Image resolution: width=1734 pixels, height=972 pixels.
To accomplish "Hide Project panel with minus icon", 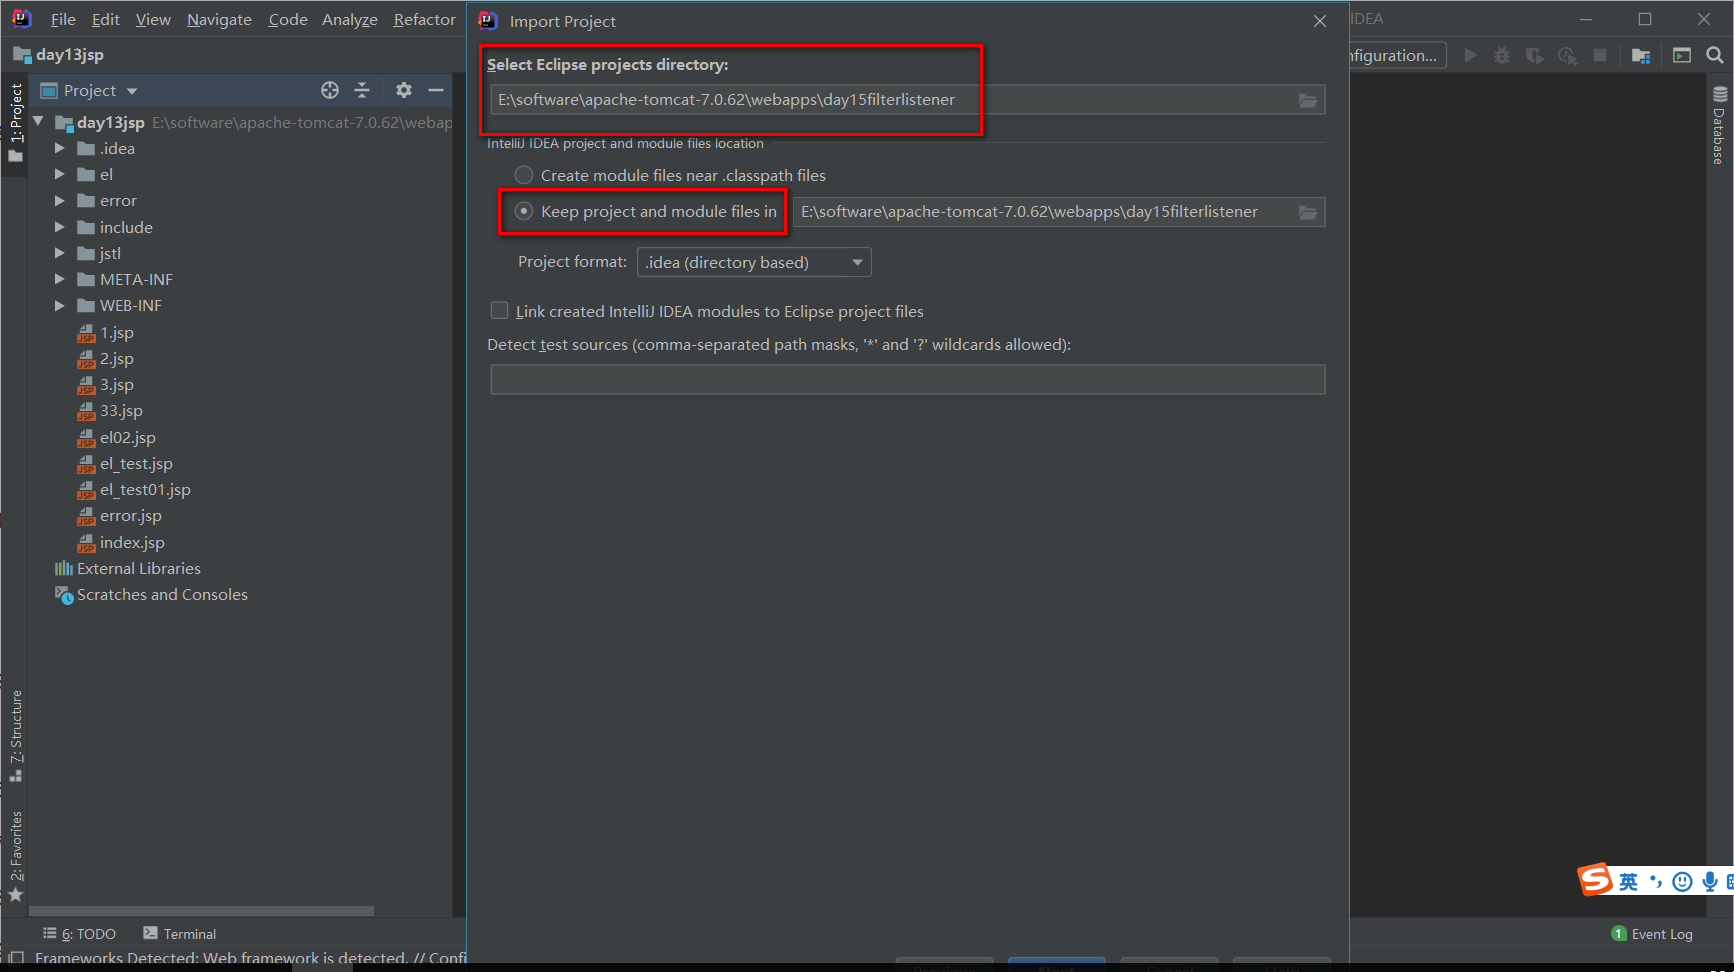I will [x=436, y=90].
